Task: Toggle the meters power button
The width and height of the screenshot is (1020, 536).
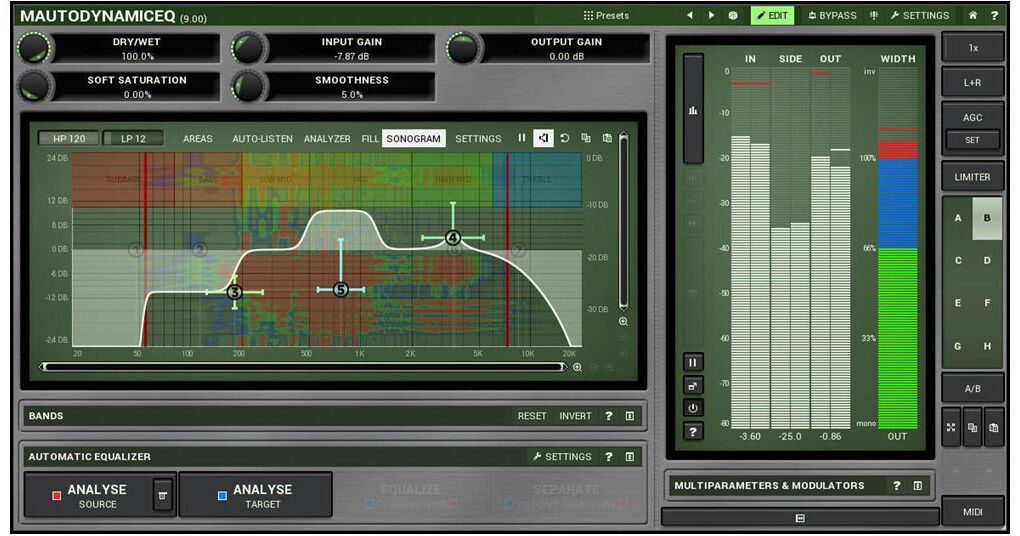Action: click(x=693, y=409)
